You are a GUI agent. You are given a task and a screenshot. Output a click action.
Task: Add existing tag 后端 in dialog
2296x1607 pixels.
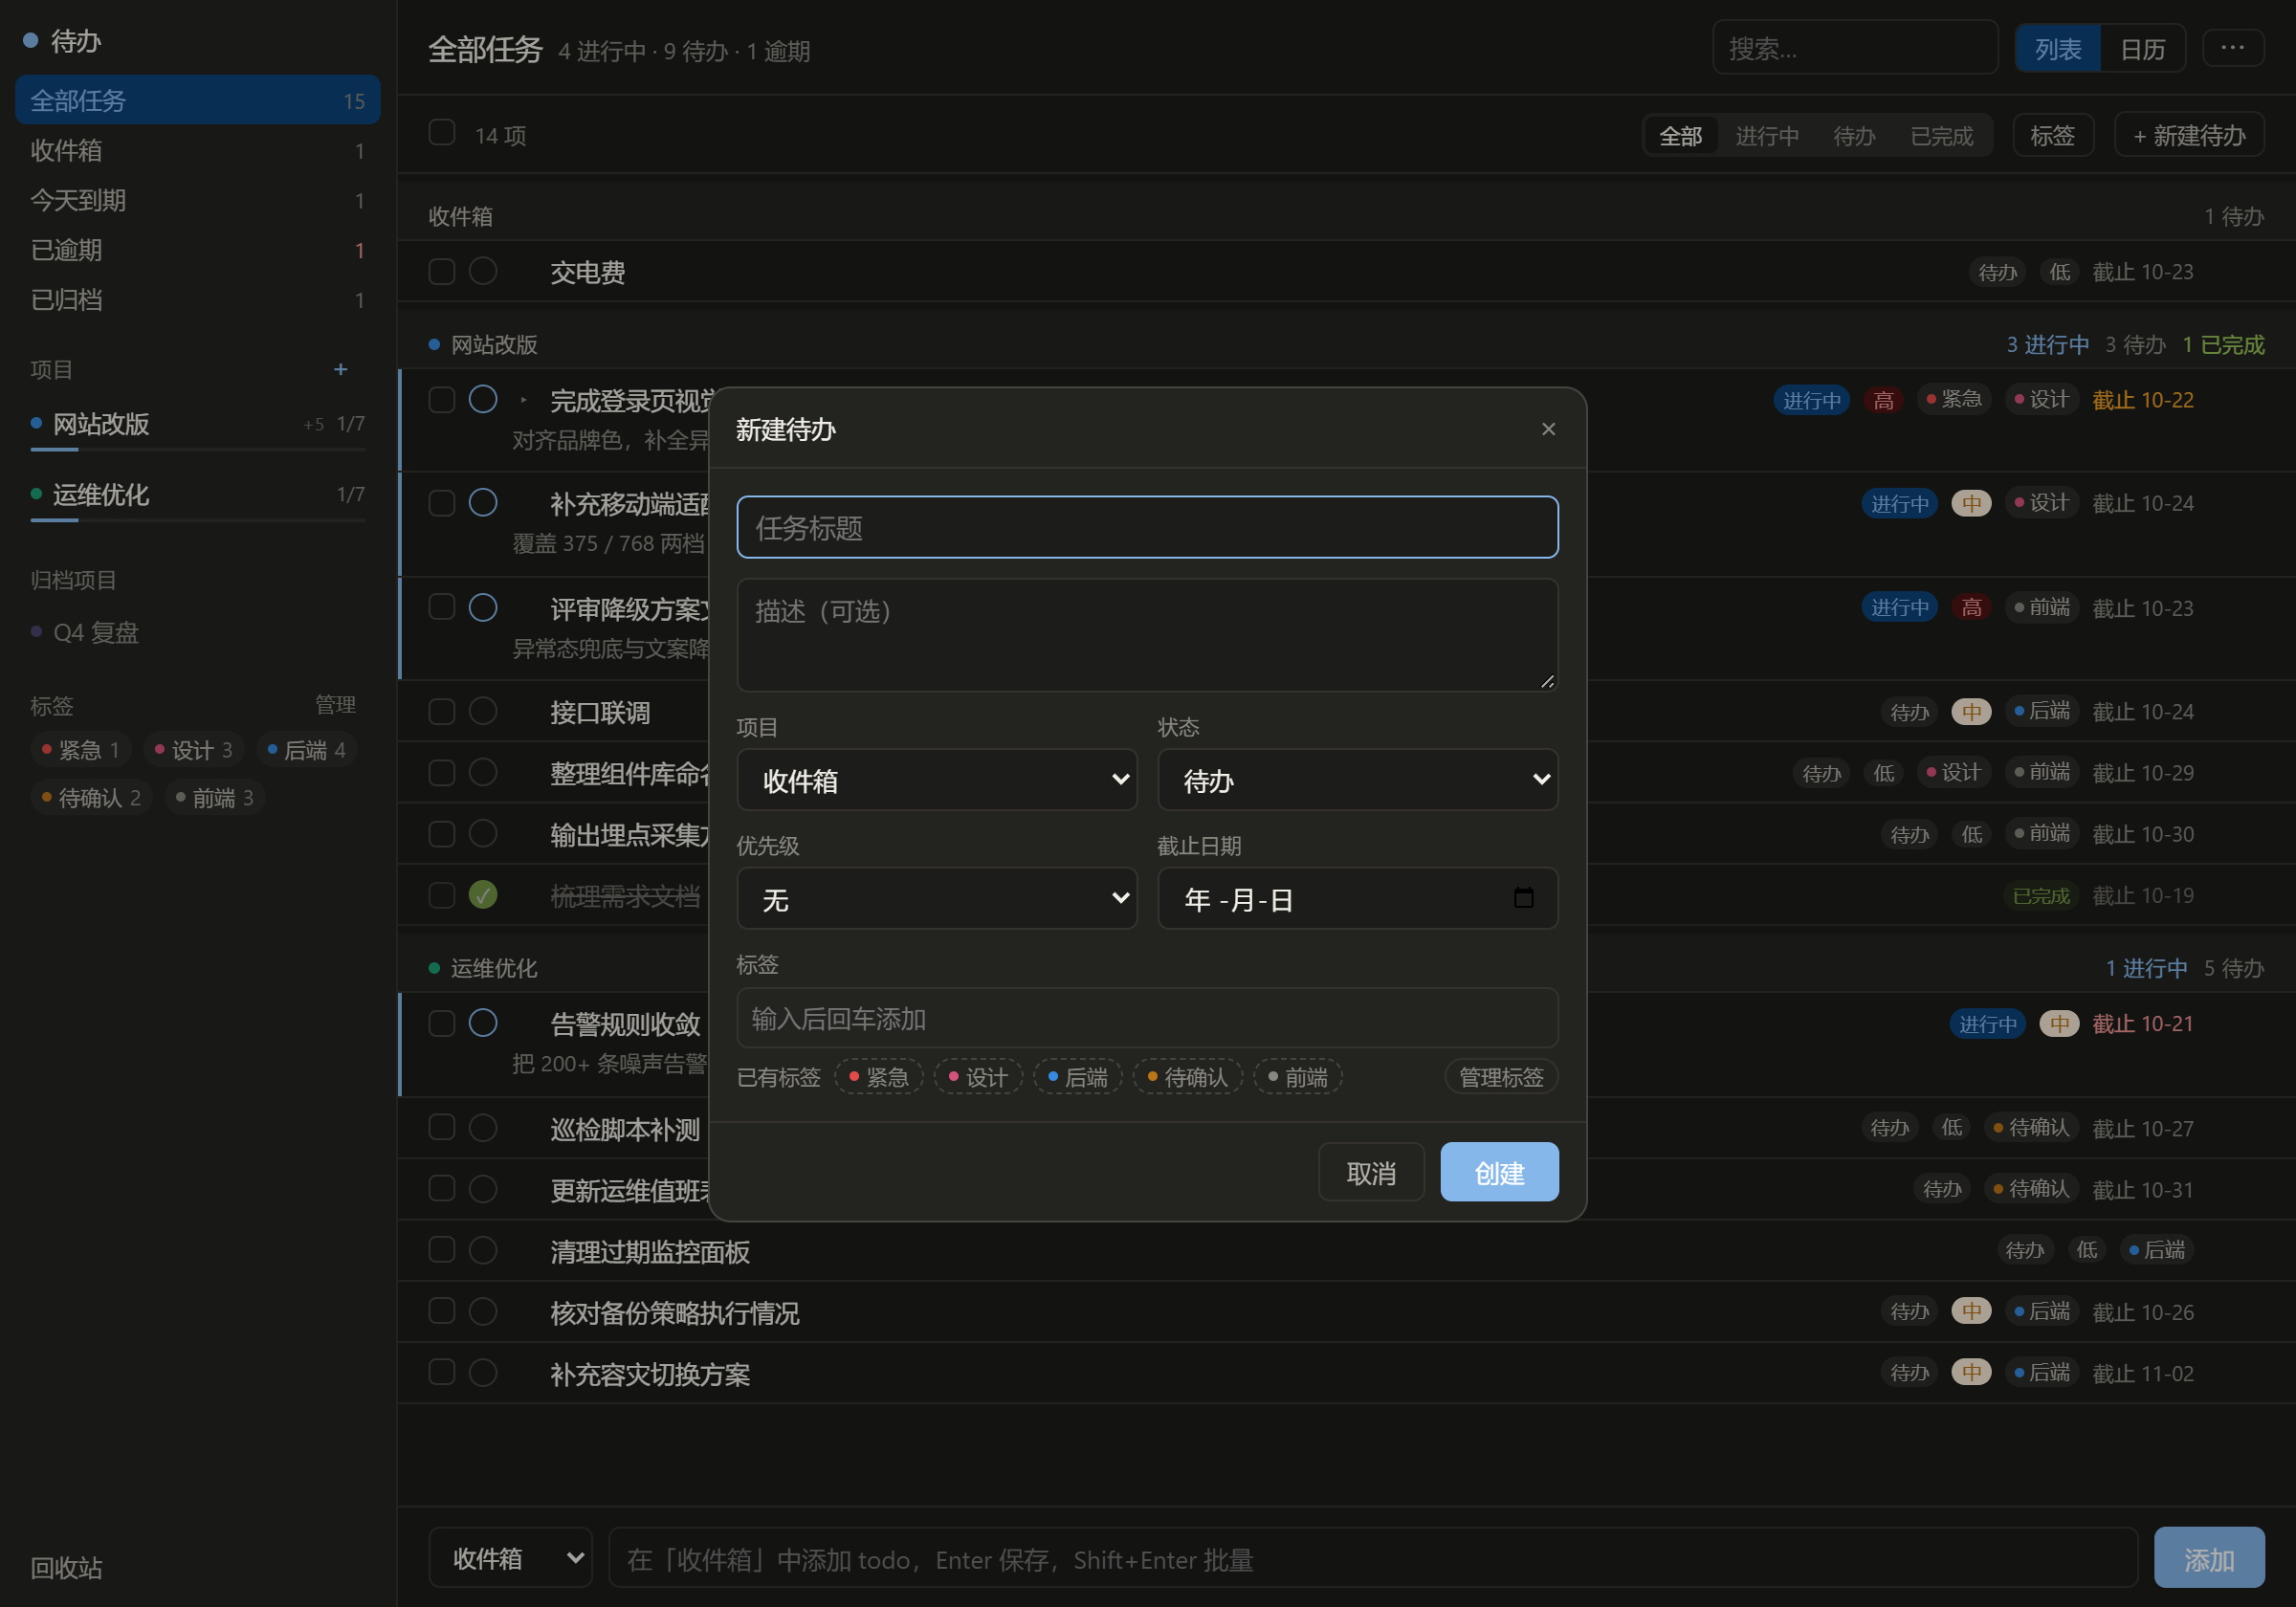(1077, 1077)
